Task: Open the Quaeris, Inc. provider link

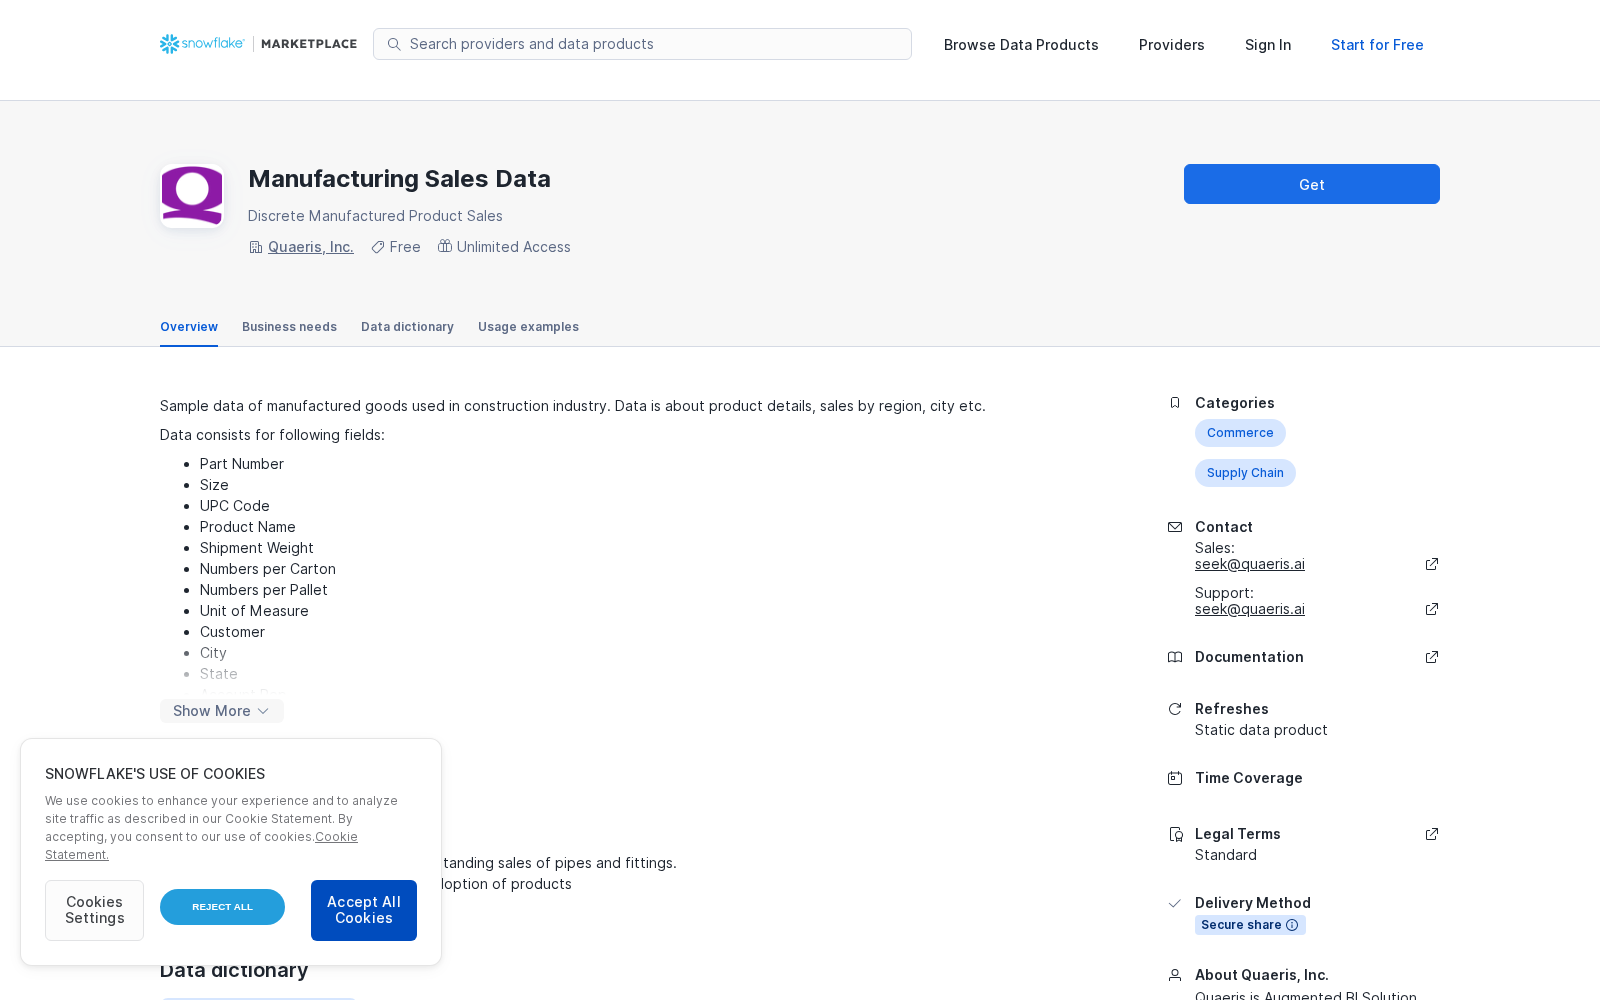Action: tap(311, 247)
